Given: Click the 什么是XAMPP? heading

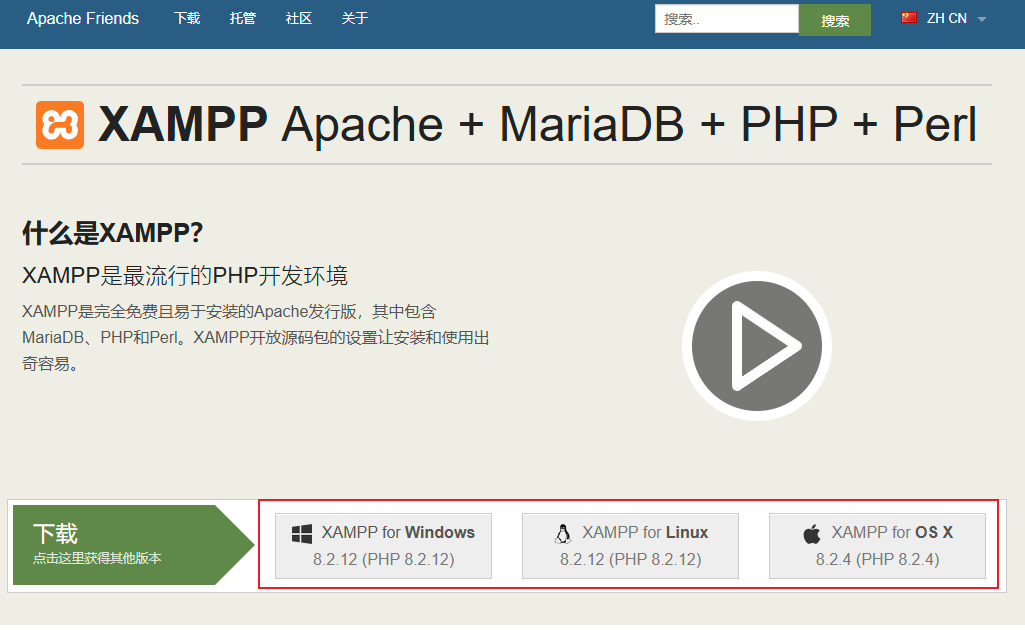Looking at the screenshot, I should pos(113,233).
